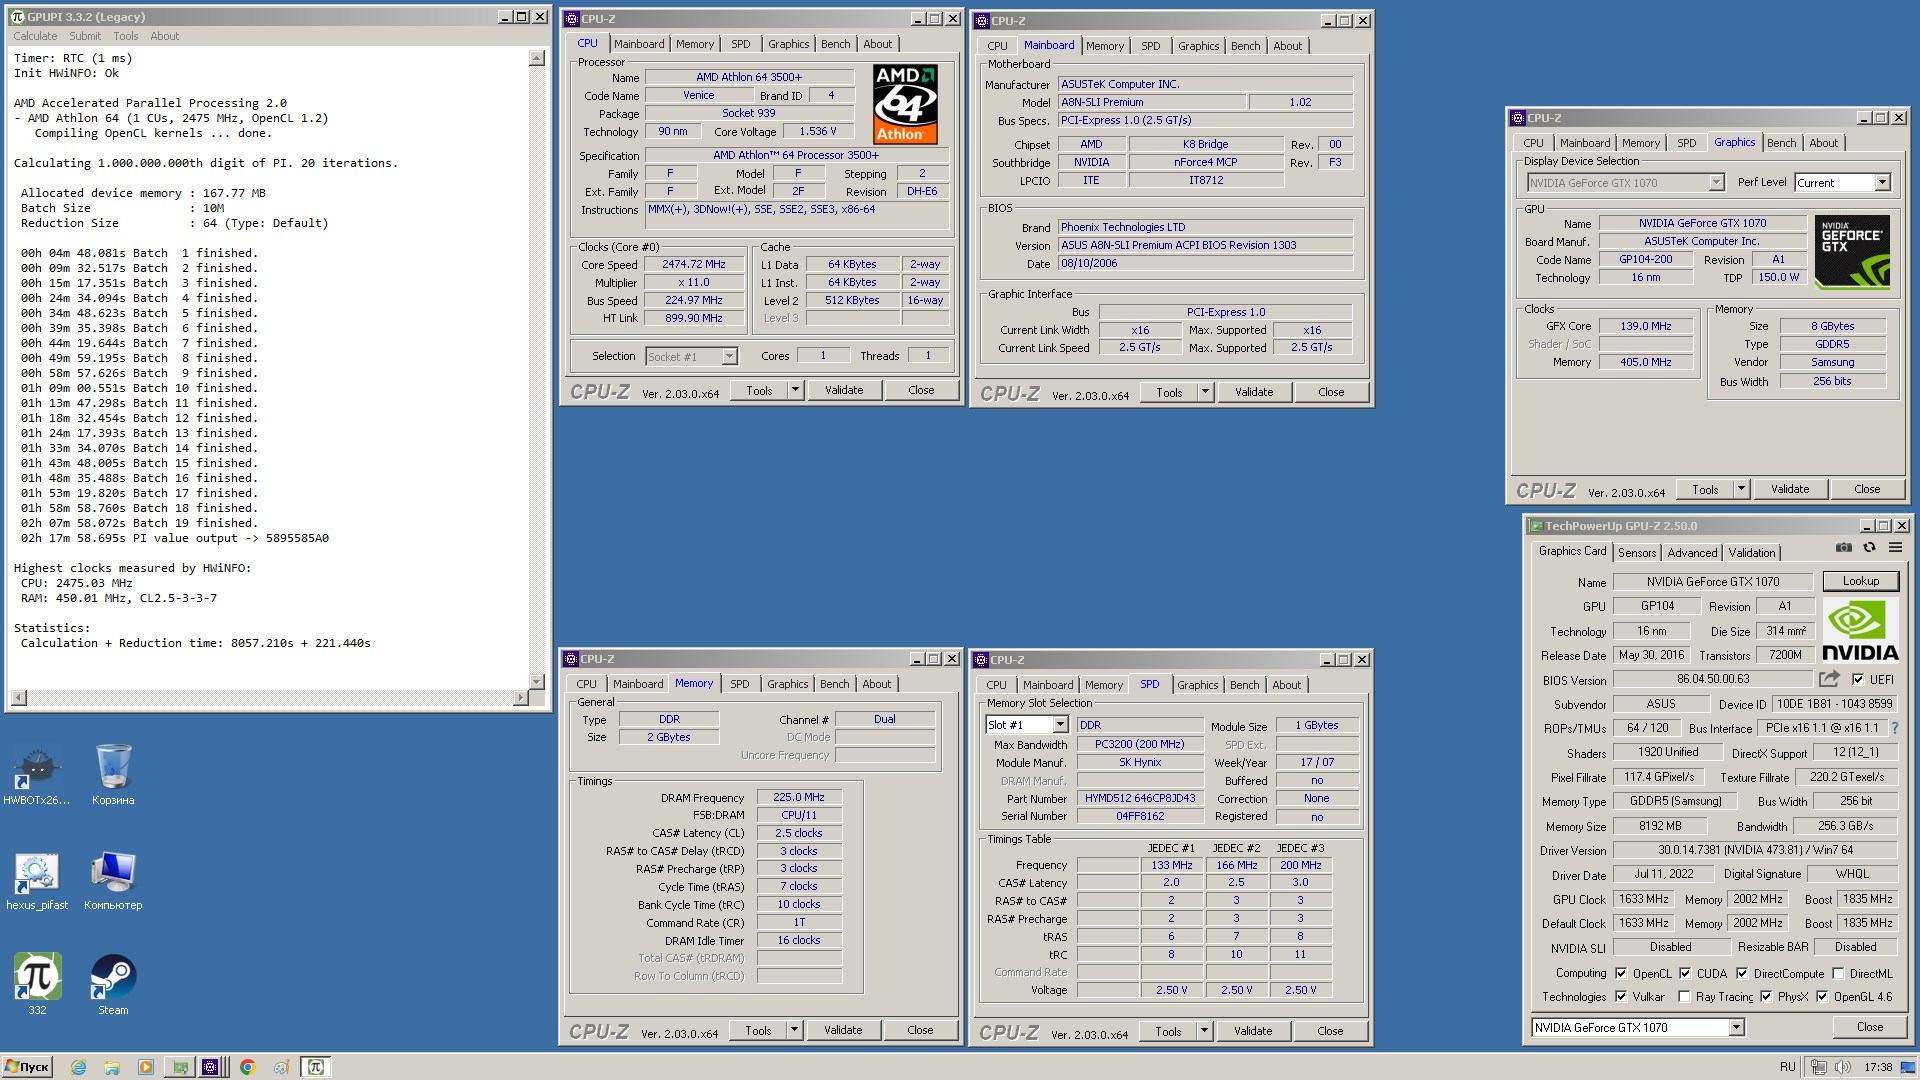
Task: Select the Steam desktop shortcut
Action: [x=113, y=985]
